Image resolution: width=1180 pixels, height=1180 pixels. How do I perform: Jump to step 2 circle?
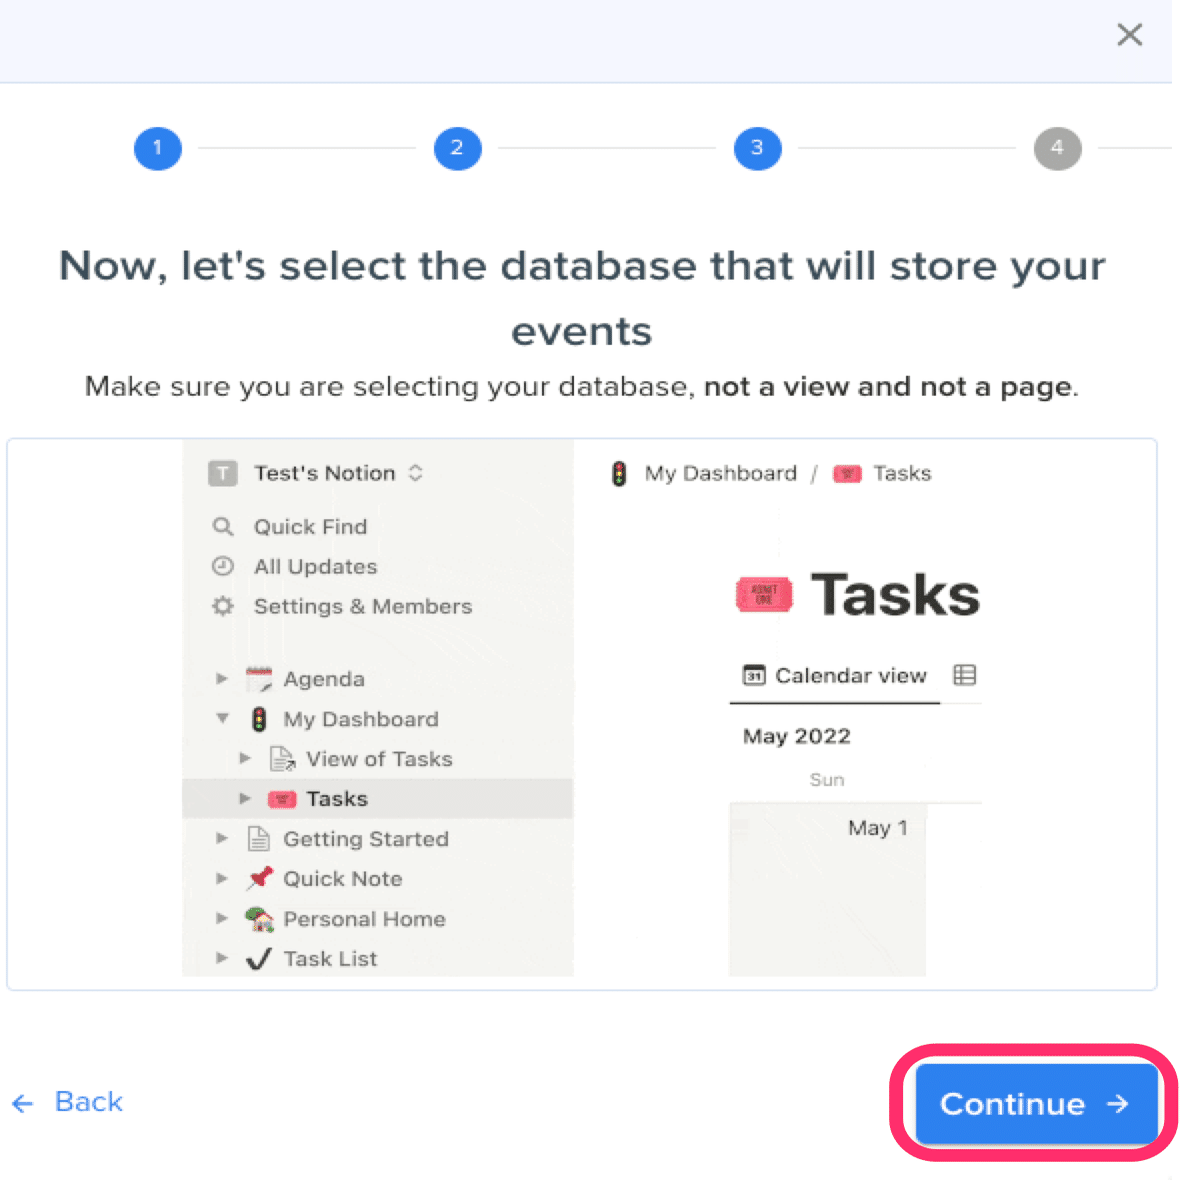pos(457,149)
